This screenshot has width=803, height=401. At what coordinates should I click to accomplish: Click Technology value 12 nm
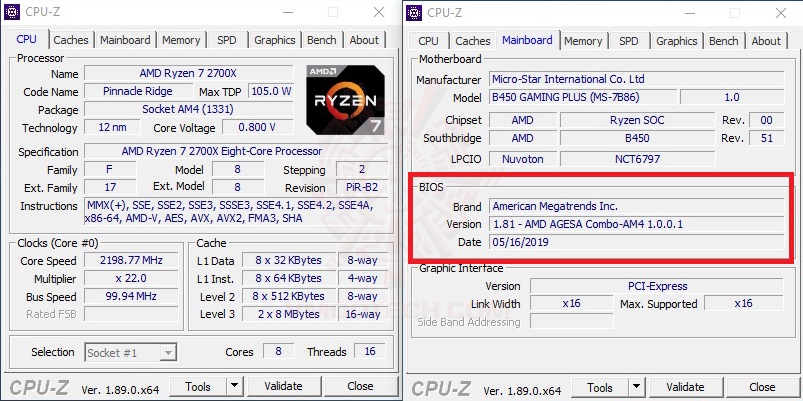pyautogui.click(x=112, y=127)
